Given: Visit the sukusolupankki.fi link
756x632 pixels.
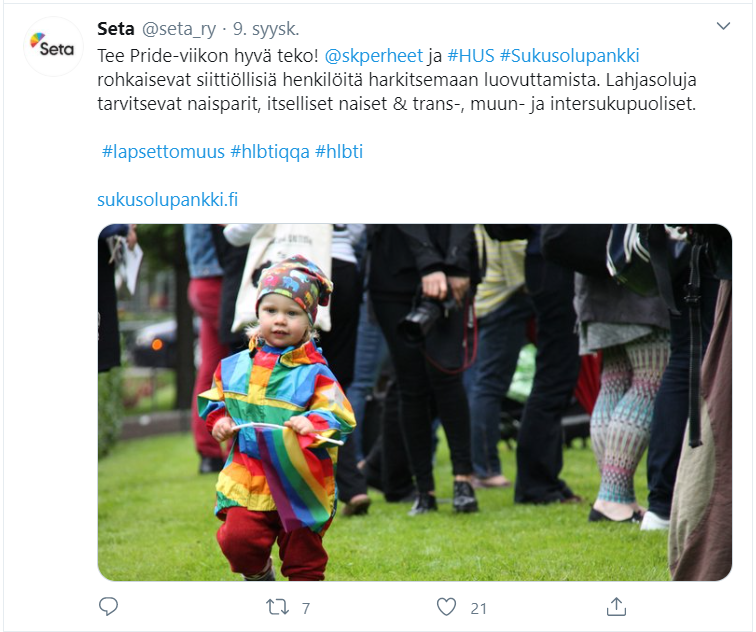Looking at the screenshot, I should (x=168, y=200).
